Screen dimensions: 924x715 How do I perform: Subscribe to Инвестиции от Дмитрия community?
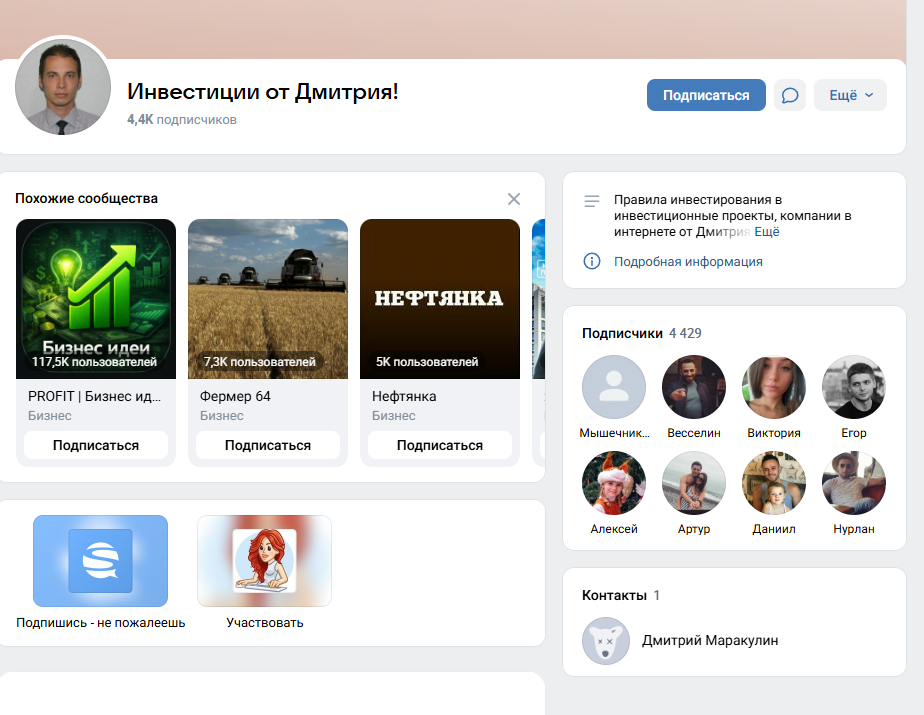click(706, 95)
